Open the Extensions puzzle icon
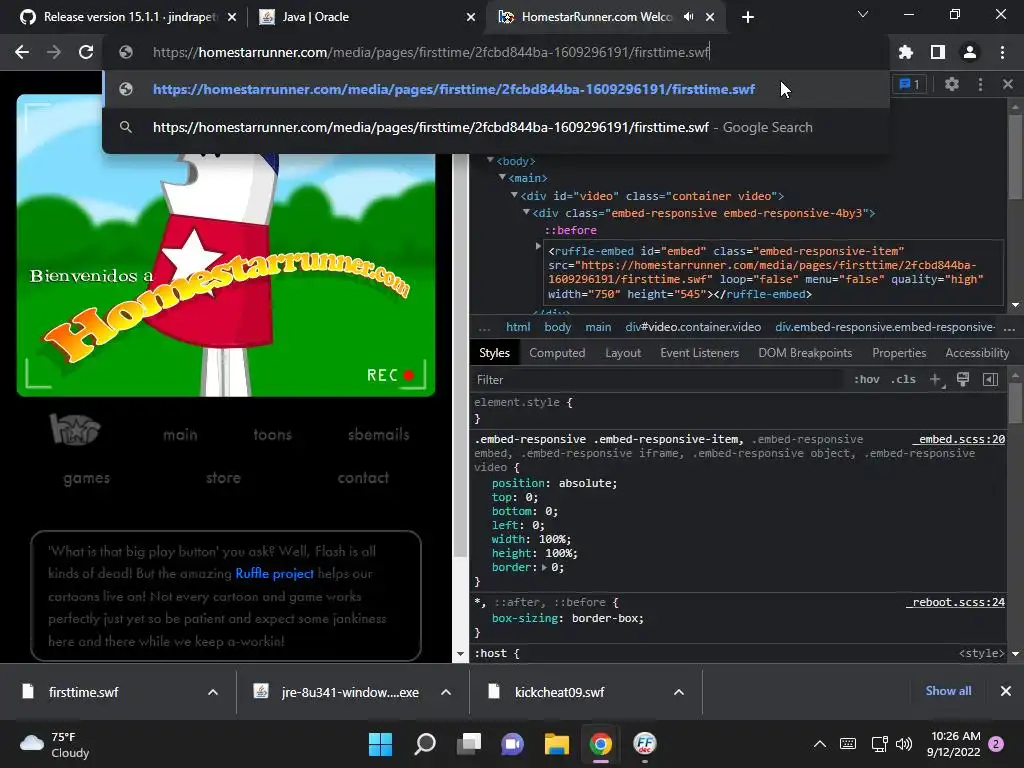 [x=906, y=52]
